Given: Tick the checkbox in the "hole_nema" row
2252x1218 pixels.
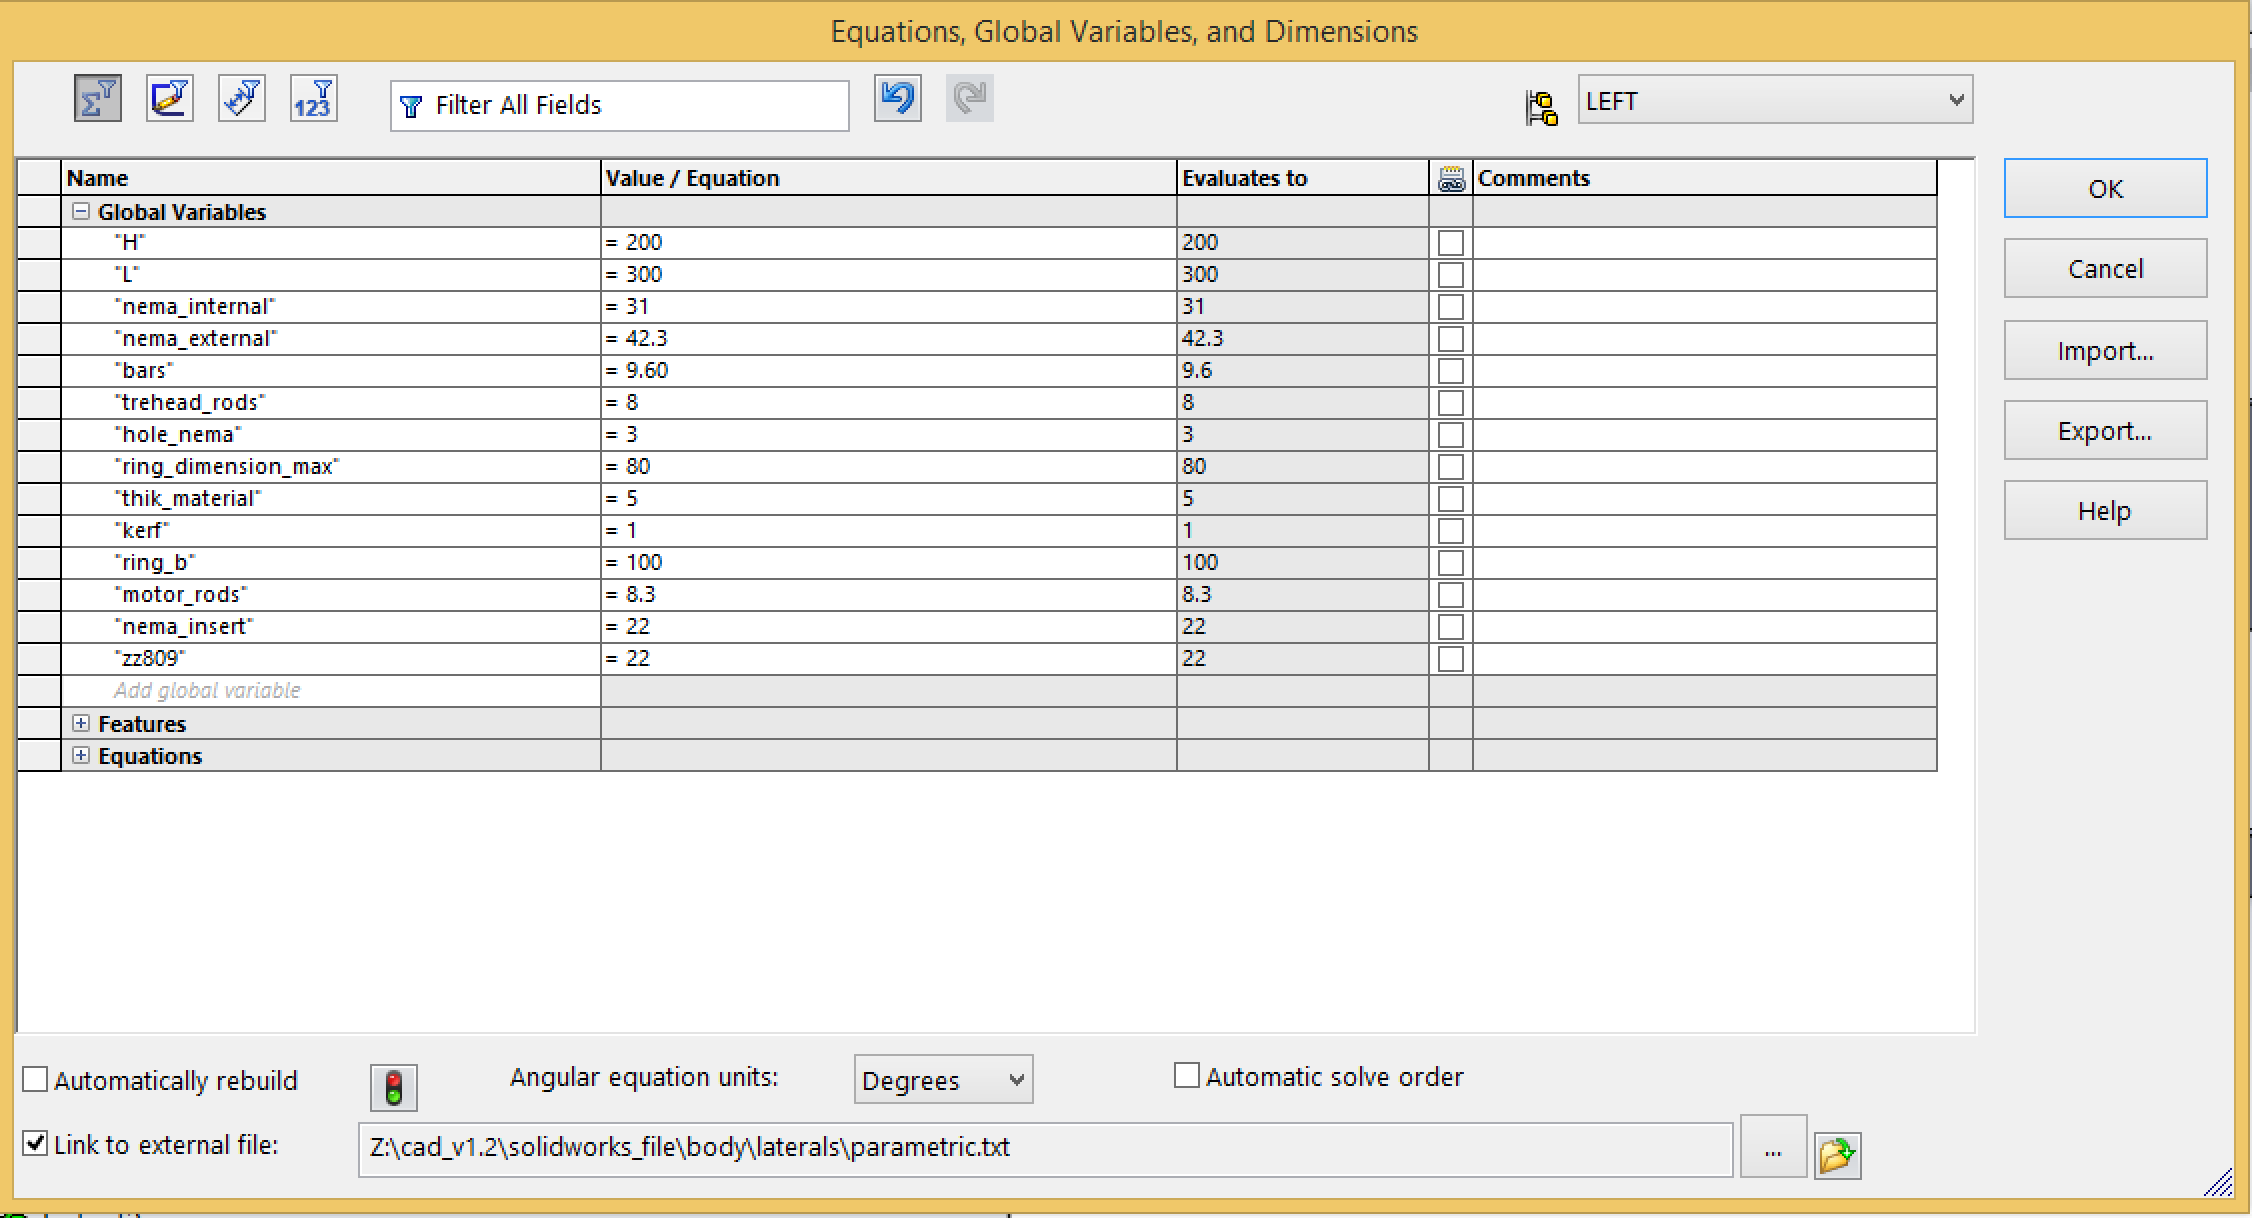Looking at the screenshot, I should coord(1451,435).
